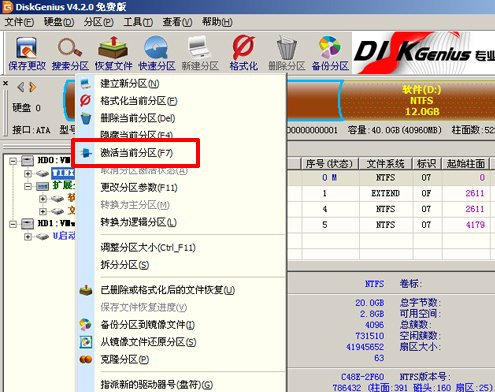The image size is (495, 392).
Task: Open the 文件(F) menu
Action: pos(19,22)
